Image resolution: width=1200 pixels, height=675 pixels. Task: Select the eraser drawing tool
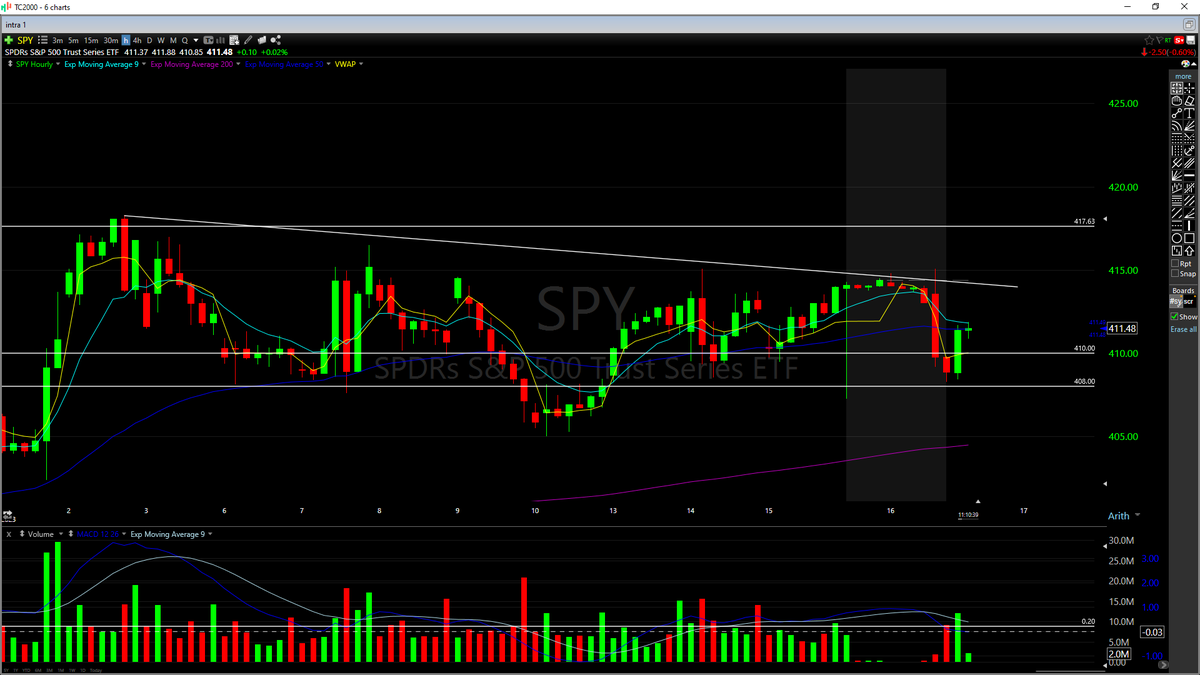pos(1189,100)
